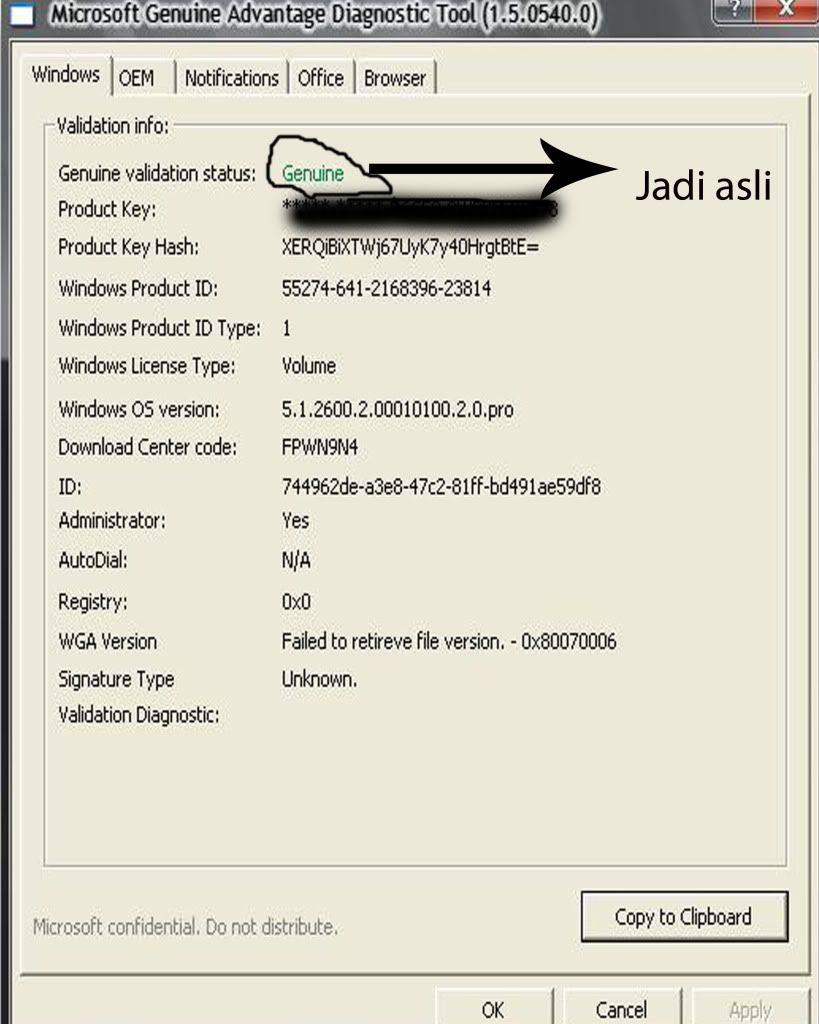This screenshot has height=1024, width=819.
Task: Select the Notifications tab
Action: click(x=232, y=78)
